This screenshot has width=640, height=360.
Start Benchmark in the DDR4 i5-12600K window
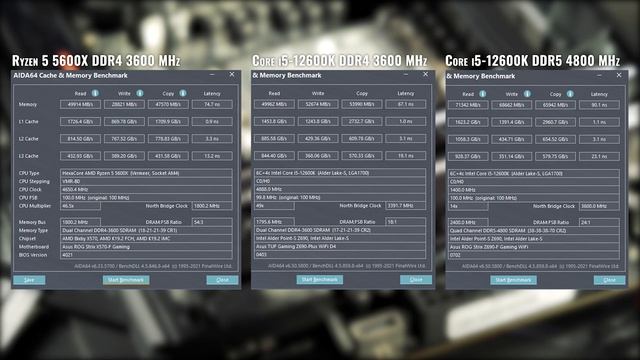click(320, 280)
